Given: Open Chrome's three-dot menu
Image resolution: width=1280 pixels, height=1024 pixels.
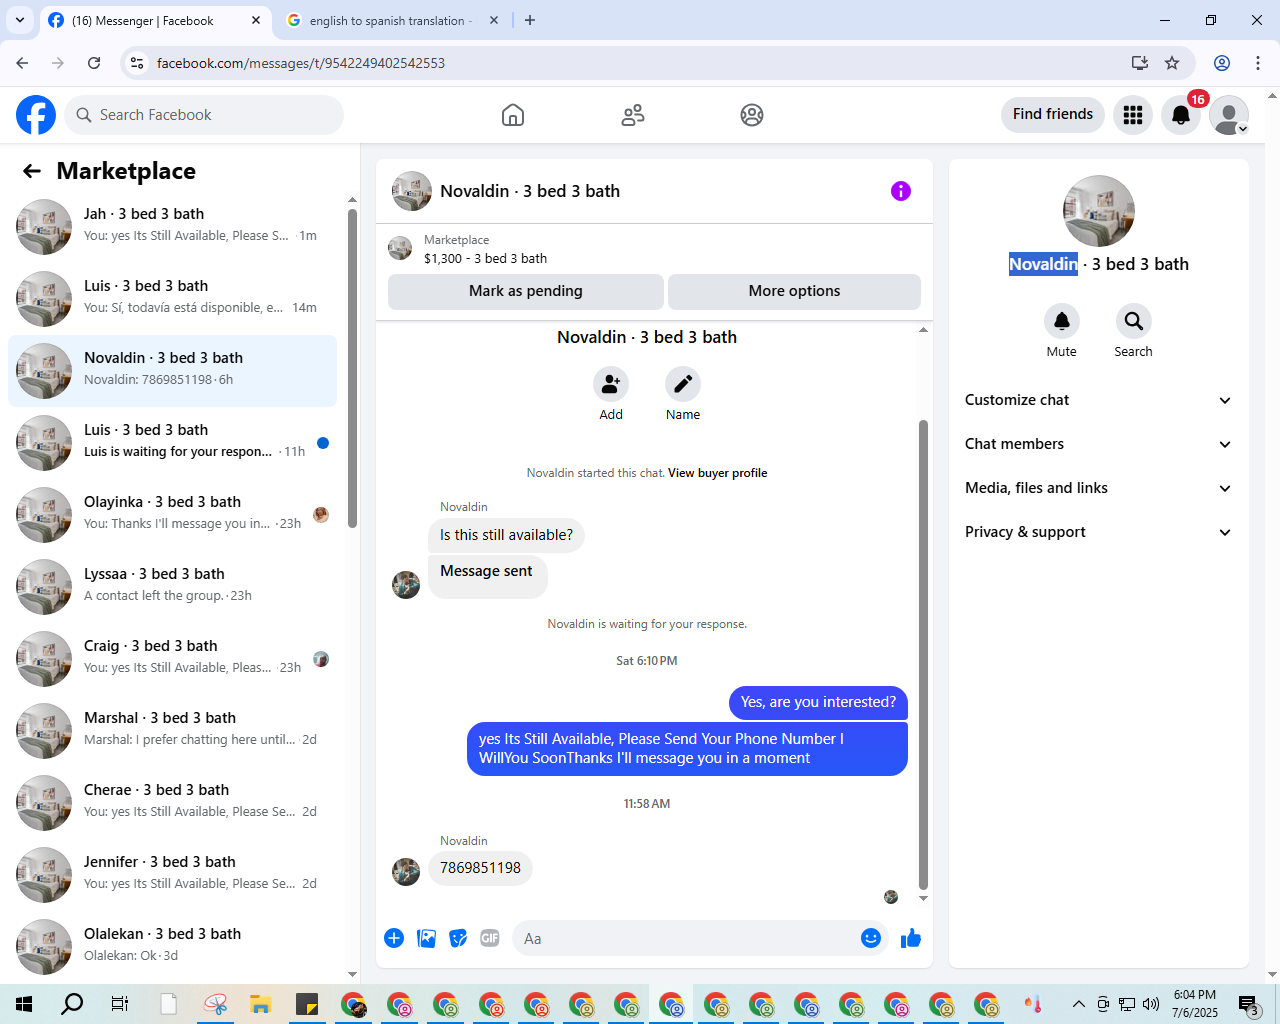Looking at the screenshot, I should pyautogui.click(x=1258, y=63).
